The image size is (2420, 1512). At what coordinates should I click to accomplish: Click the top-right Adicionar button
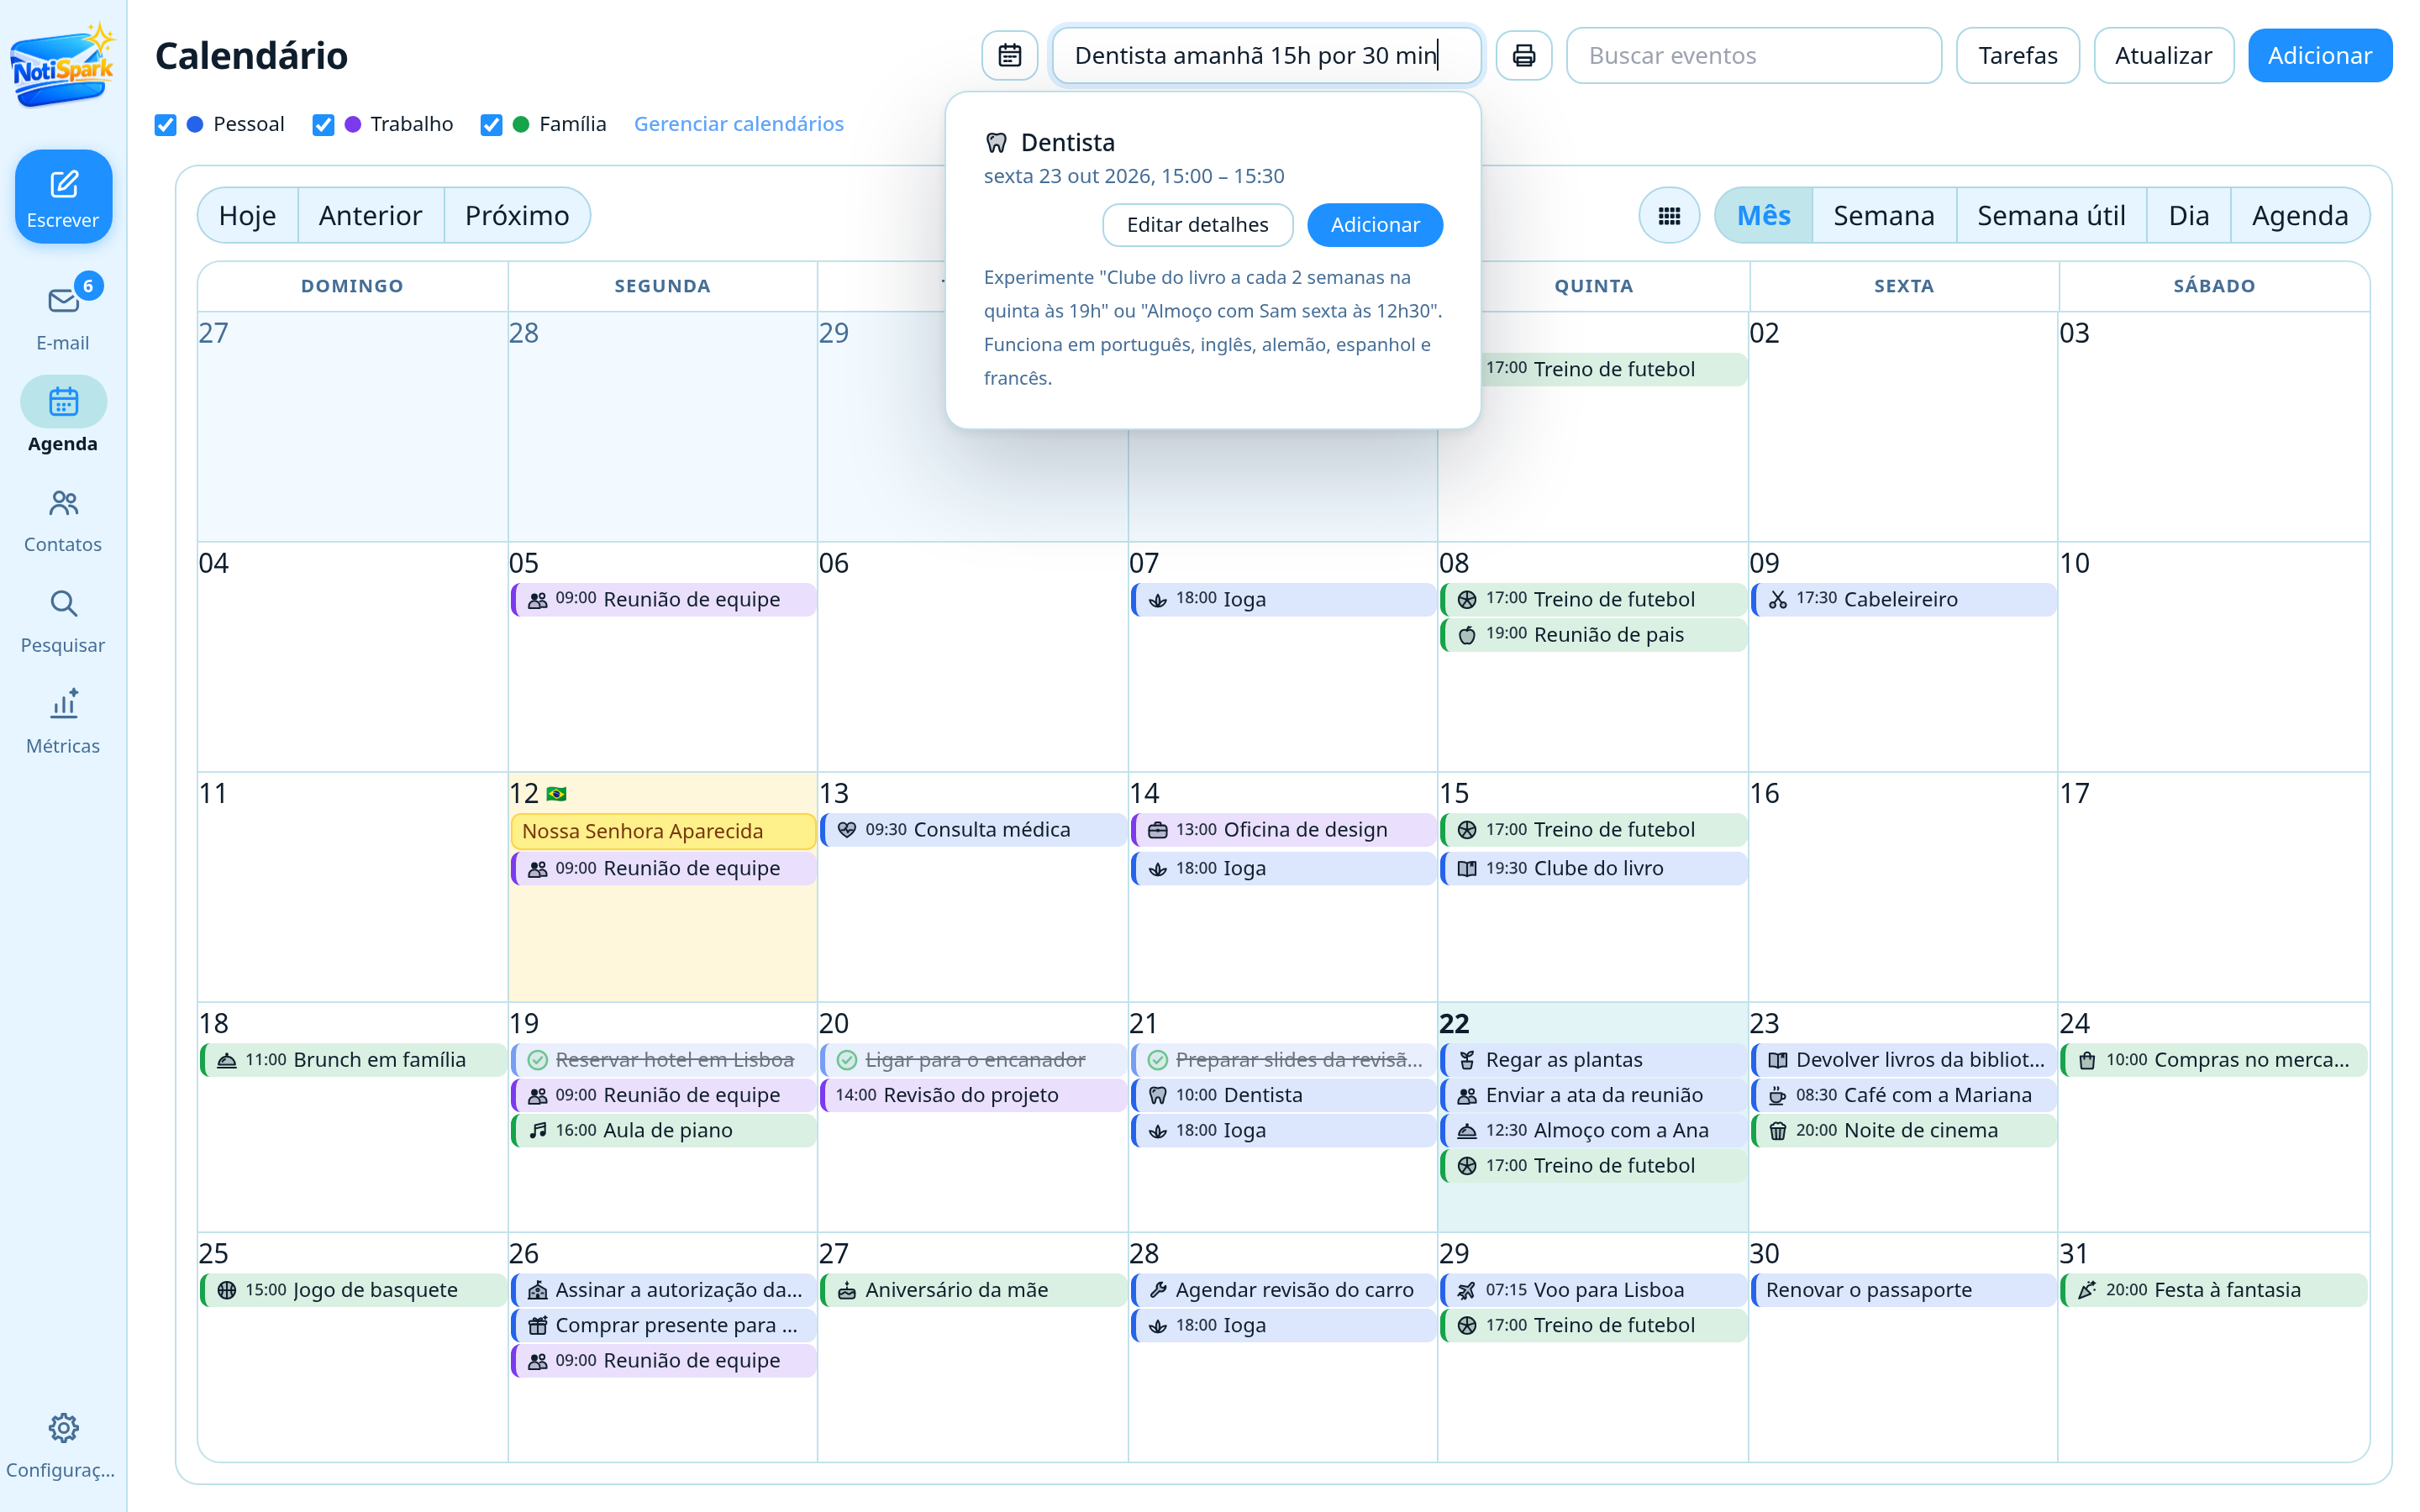pos(2319,55)
